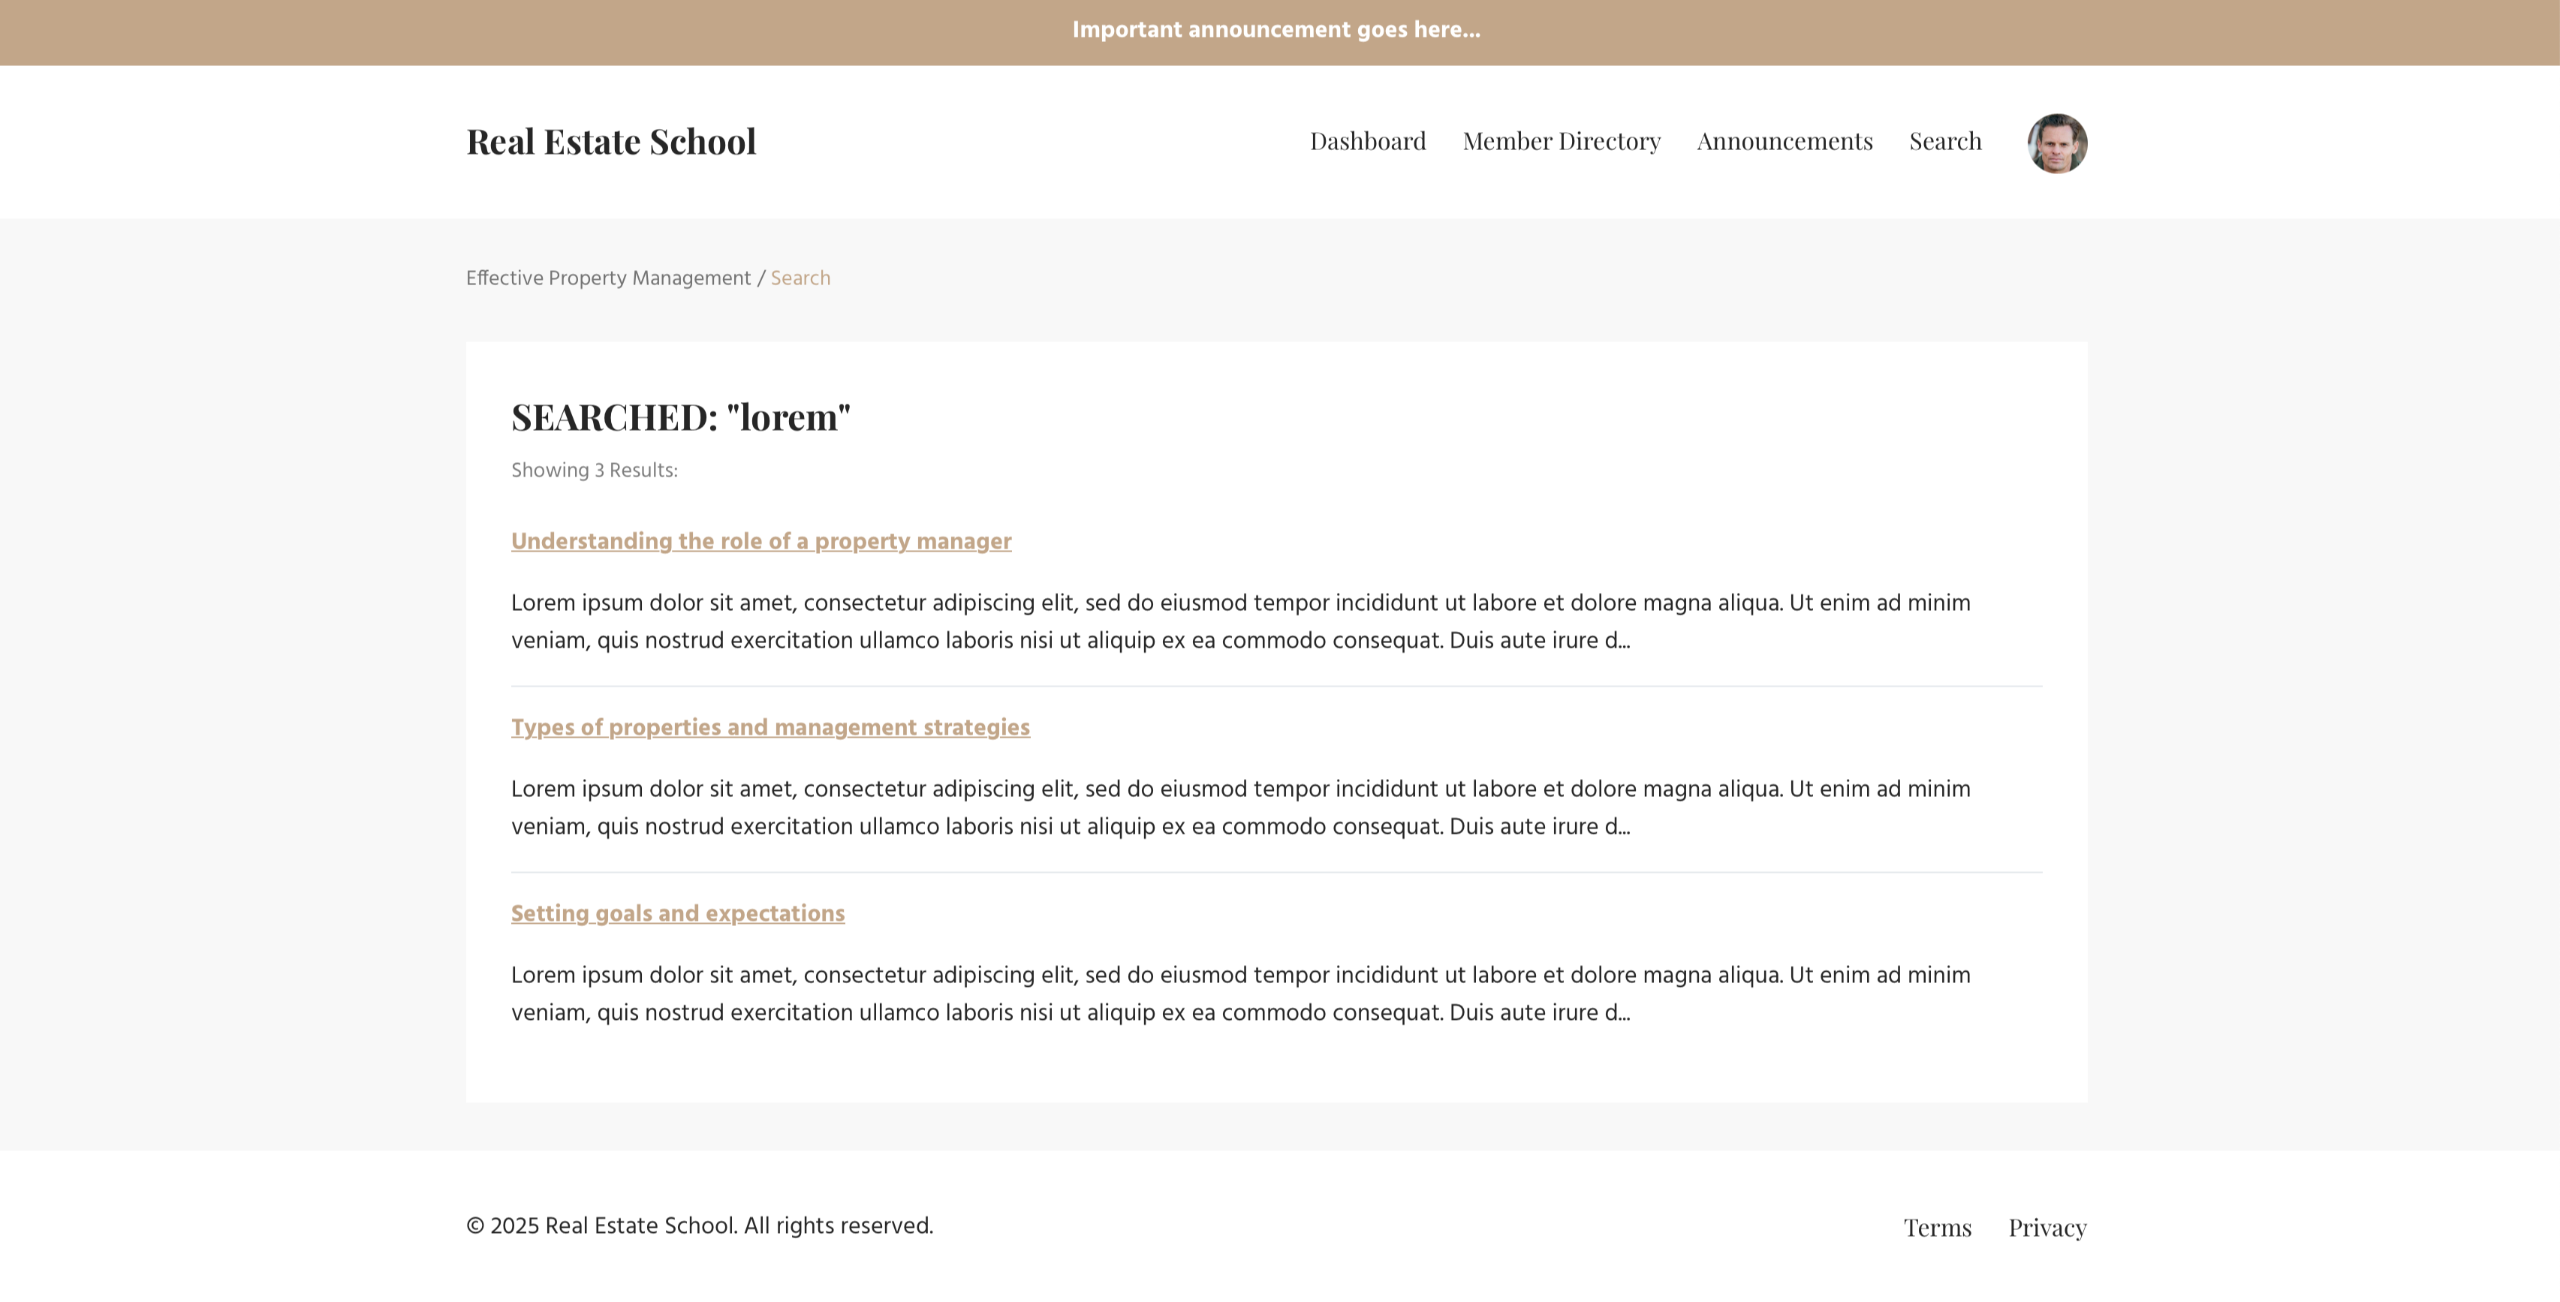Viewport: 2560px width, 1302px height.
Task: Click the Search breadcrumb link
Action: pyautogui.click(x=800, y=278)
